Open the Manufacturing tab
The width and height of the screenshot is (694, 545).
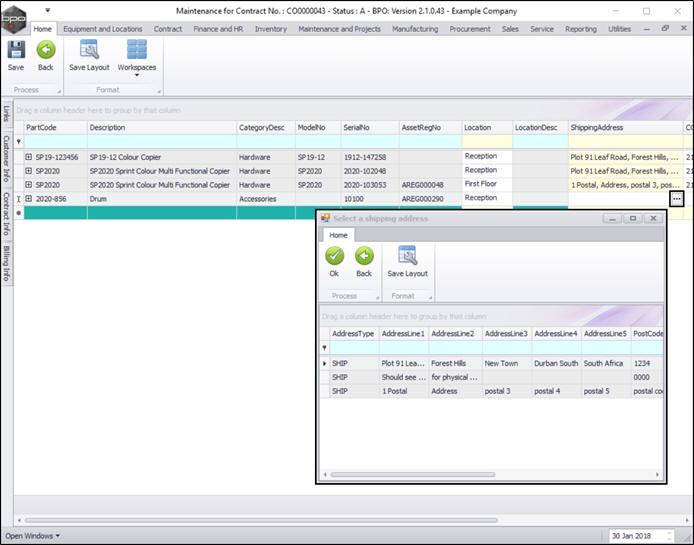click(415, 29)
